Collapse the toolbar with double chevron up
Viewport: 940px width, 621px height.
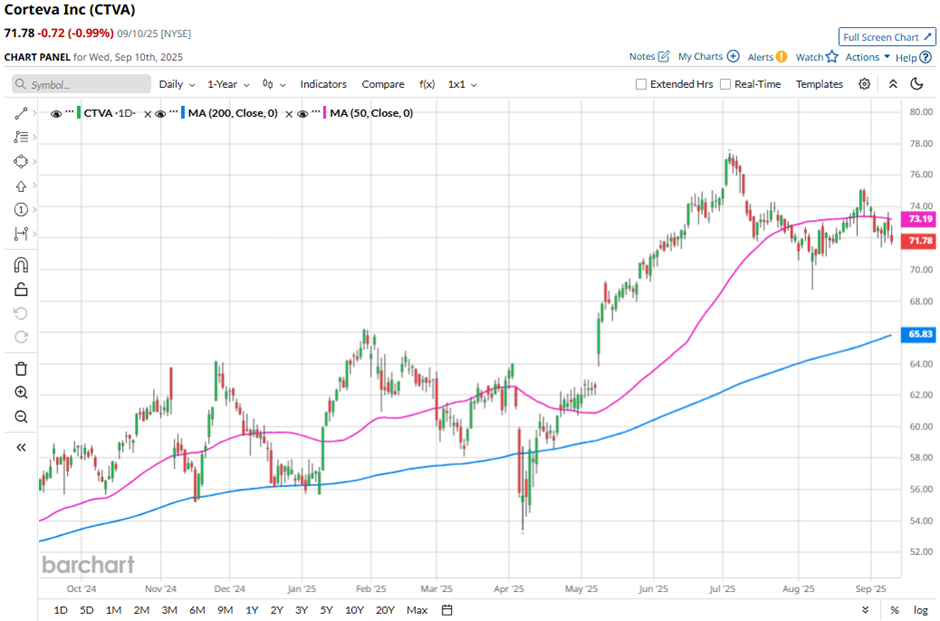click(893, 84)
